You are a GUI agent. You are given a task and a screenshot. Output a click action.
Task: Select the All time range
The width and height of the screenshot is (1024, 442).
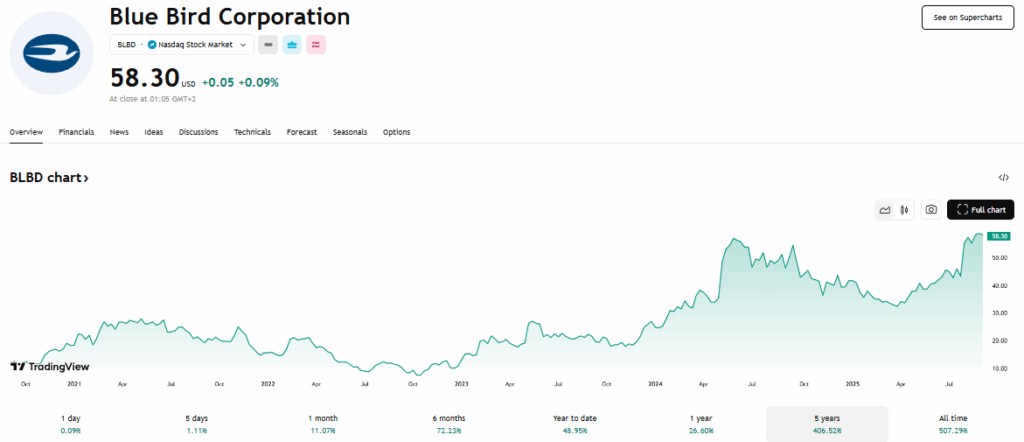click(x=953, y=424)
